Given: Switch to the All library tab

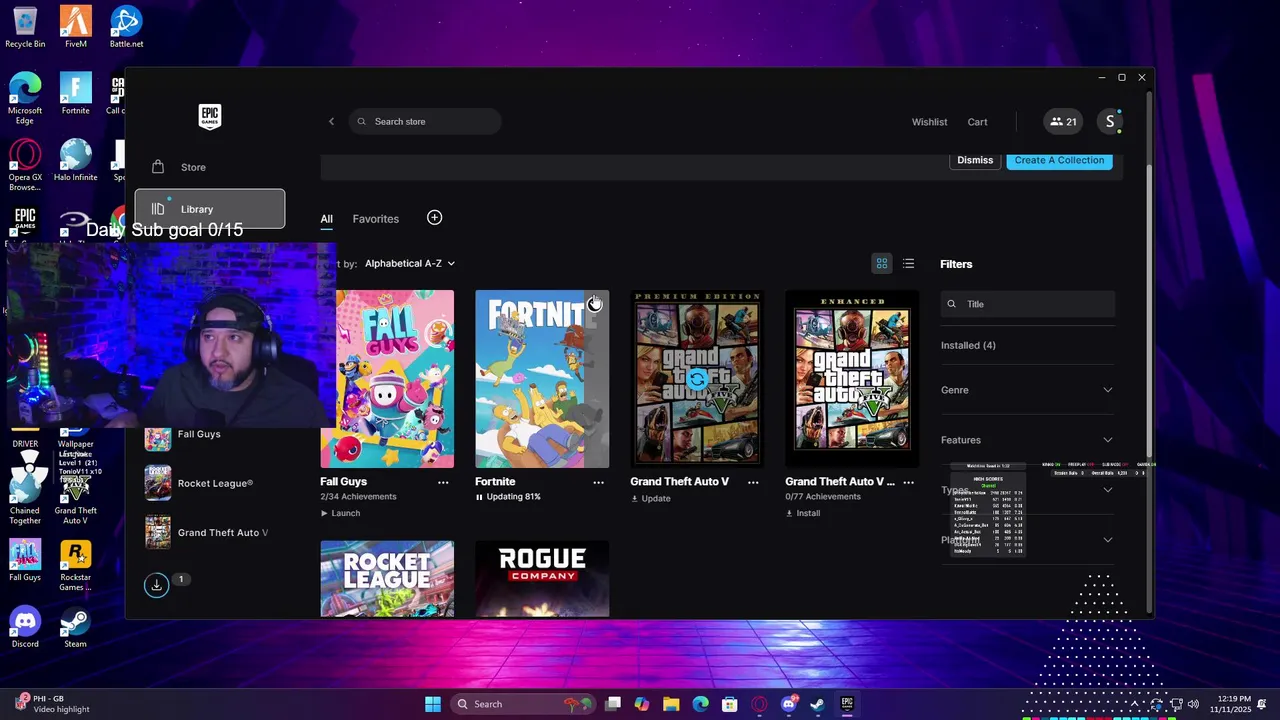Looking at the screenshot, I should click(x=327, y=219).
